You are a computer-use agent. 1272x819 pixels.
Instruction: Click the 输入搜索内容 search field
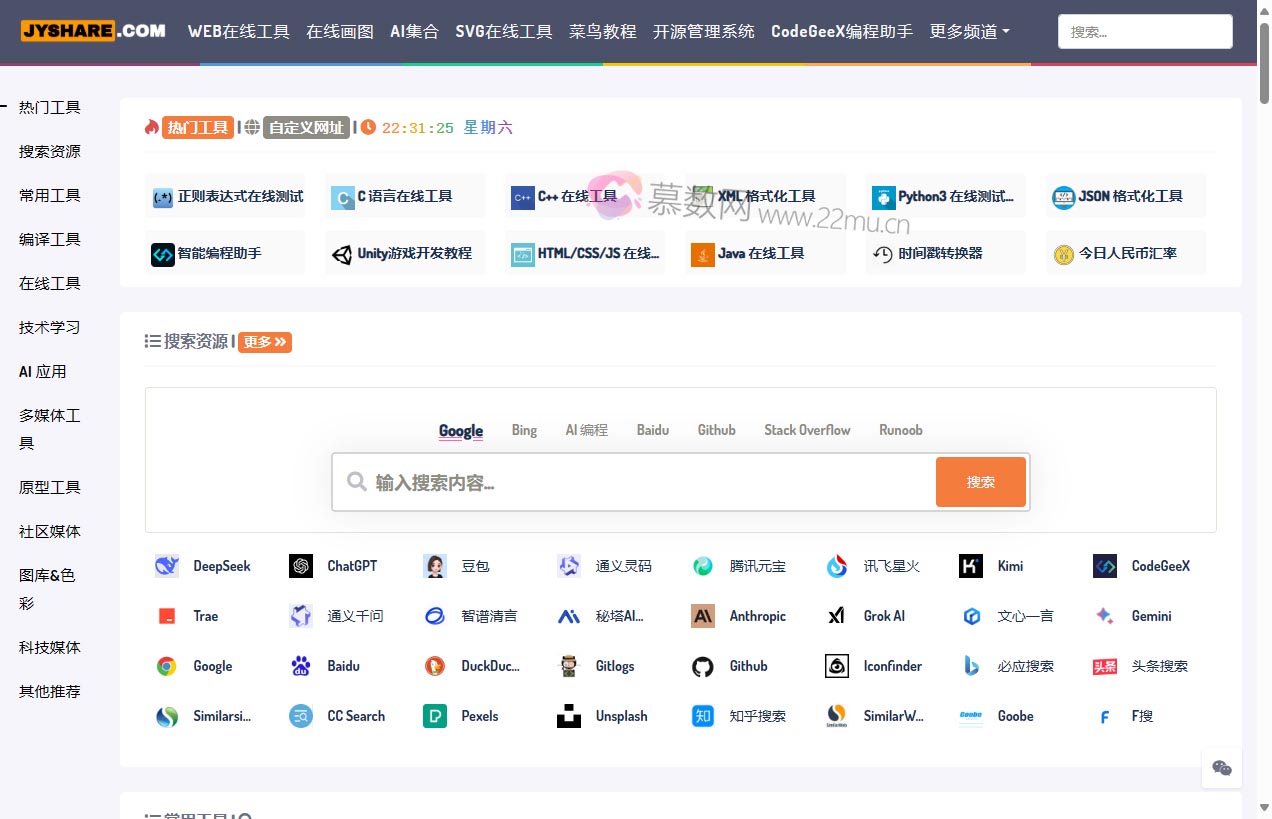(650, 482)
